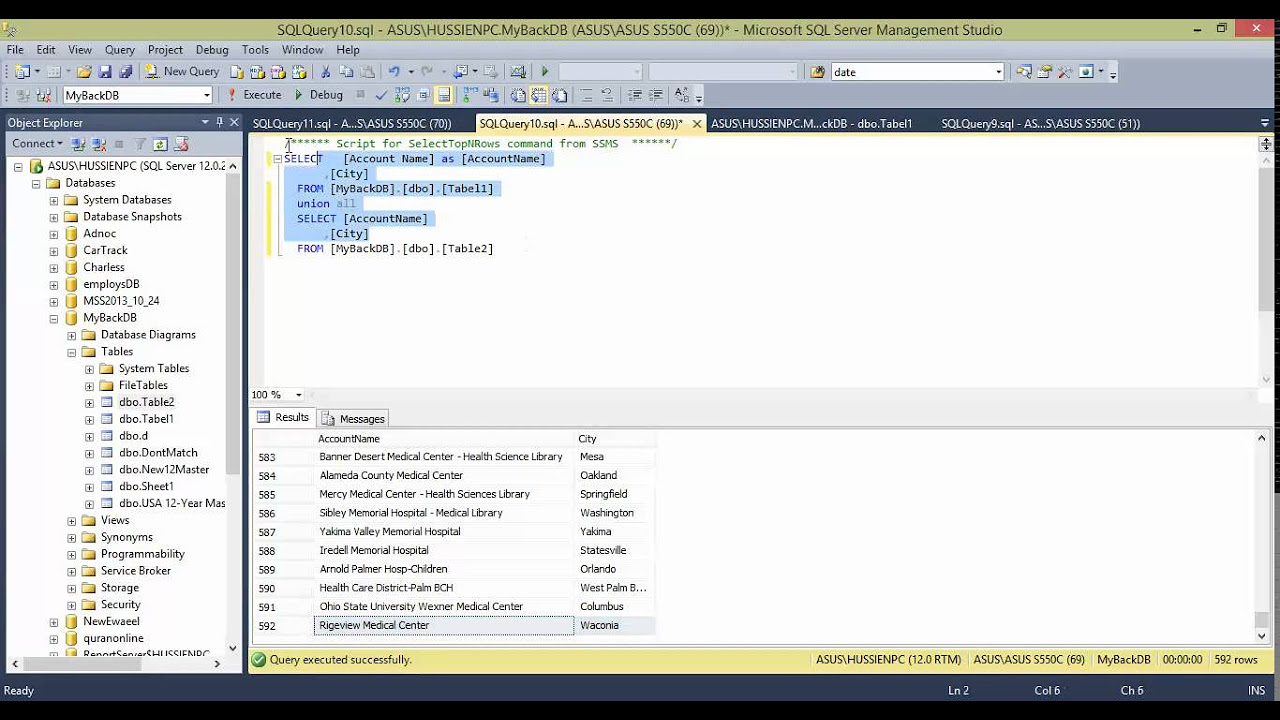Image resolution: width=1280 pixels, height=720 pixels.
Task: Click the Disconnect icon in Object Explorer
Action: 99,144
